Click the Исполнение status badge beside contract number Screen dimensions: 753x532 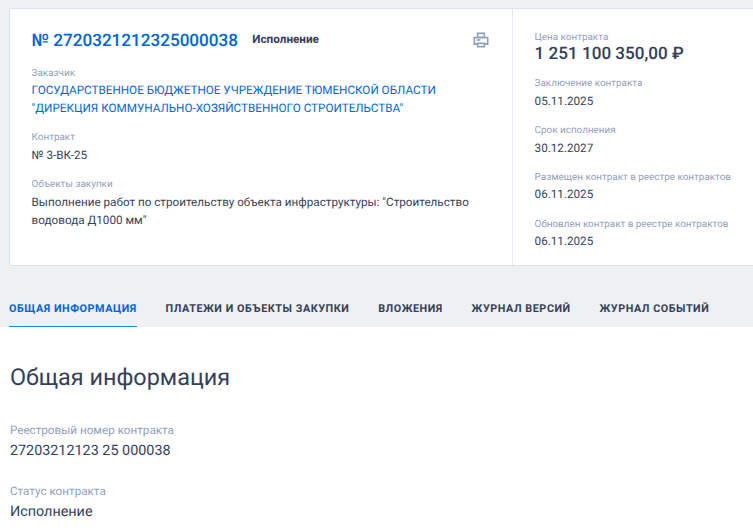285,40
